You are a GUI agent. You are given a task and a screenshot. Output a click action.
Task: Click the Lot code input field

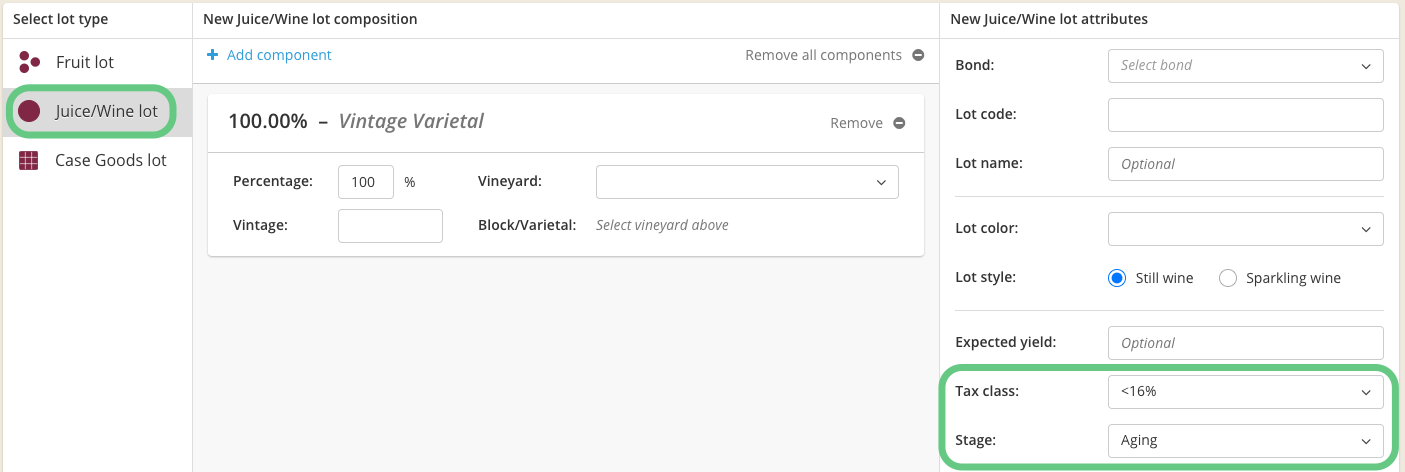[1245, 114]
